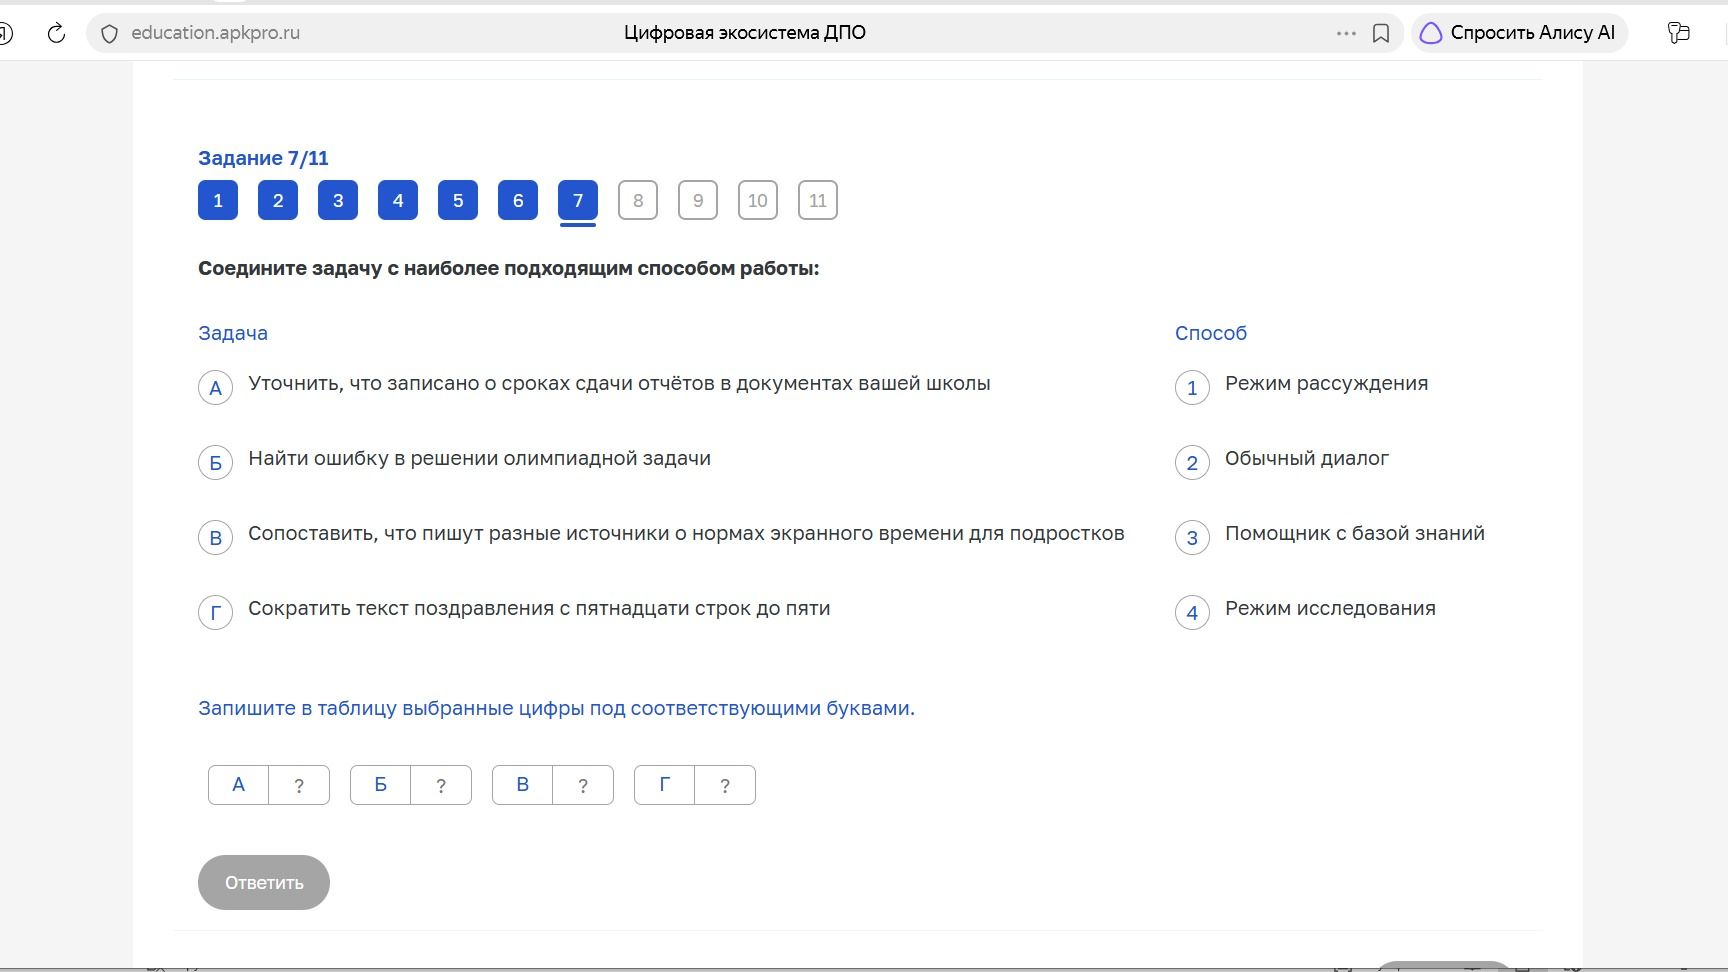Click the answer field next to Г
The image size is (1728, 972).
(x=725, y=785)
